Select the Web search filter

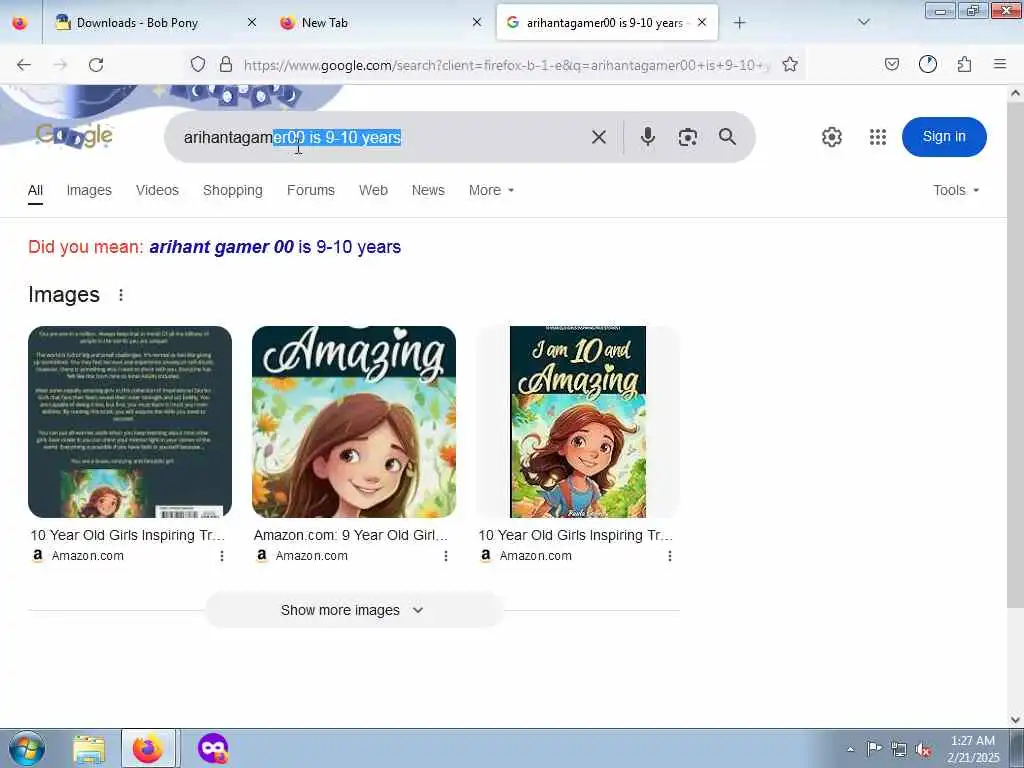coord(374,190)
